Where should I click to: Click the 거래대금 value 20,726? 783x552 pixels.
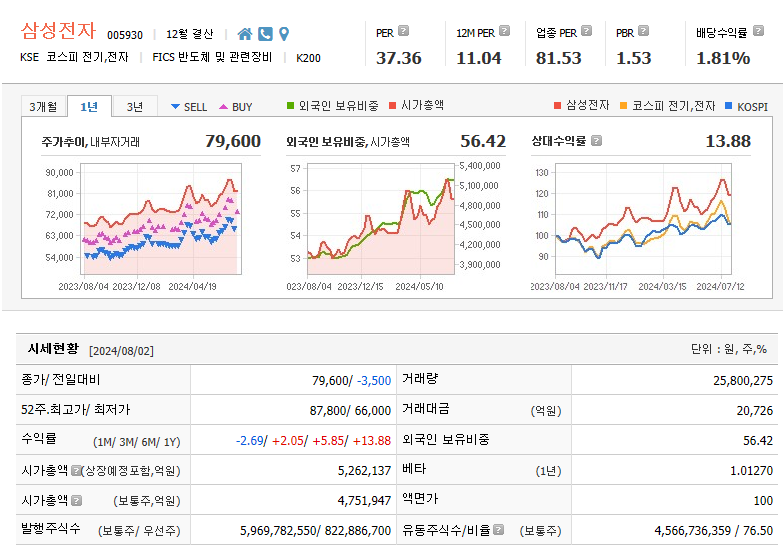point(755,411)
